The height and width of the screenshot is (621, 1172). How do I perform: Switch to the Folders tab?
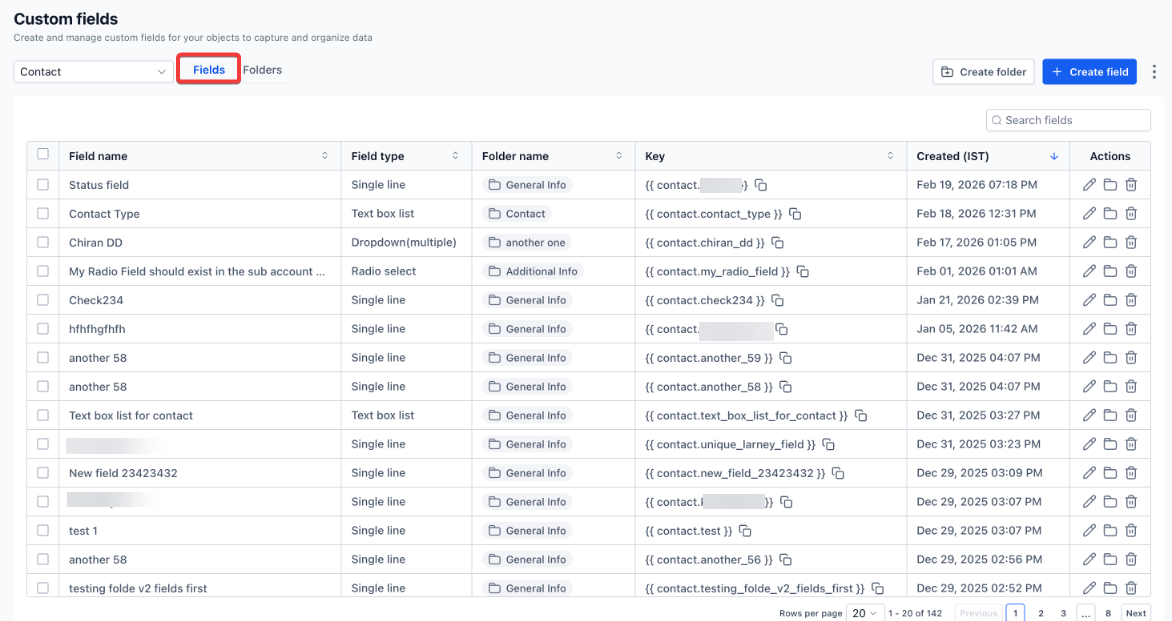(x=263, y=70)
